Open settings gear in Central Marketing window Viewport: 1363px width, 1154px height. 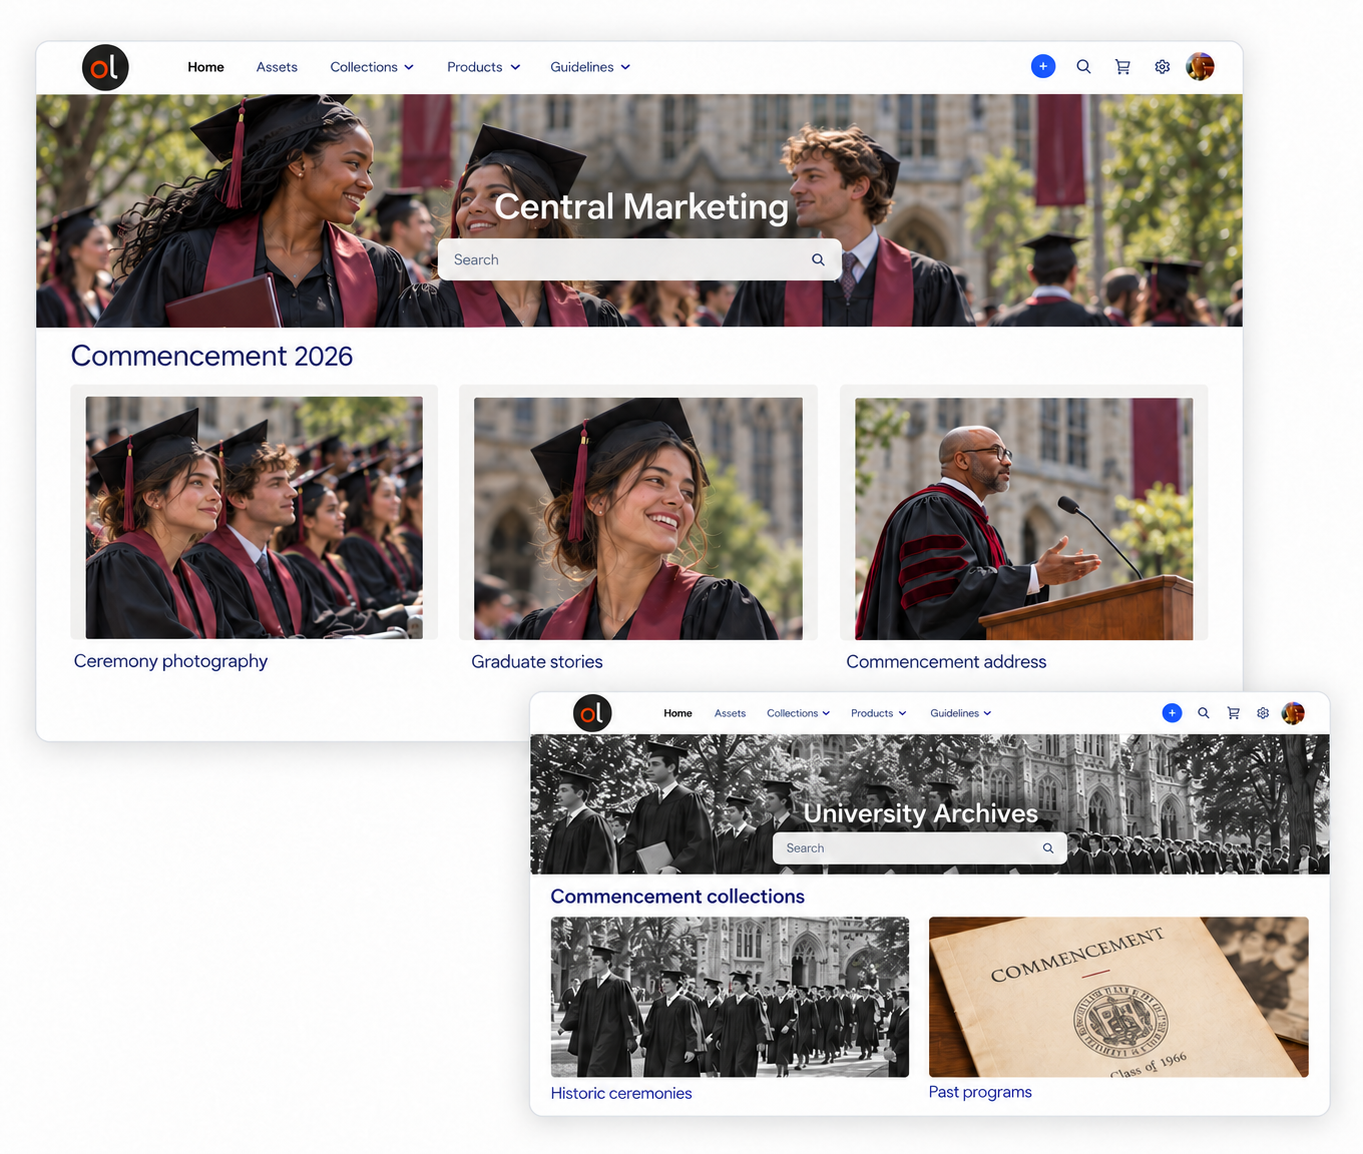click(x=1162, y=67)
